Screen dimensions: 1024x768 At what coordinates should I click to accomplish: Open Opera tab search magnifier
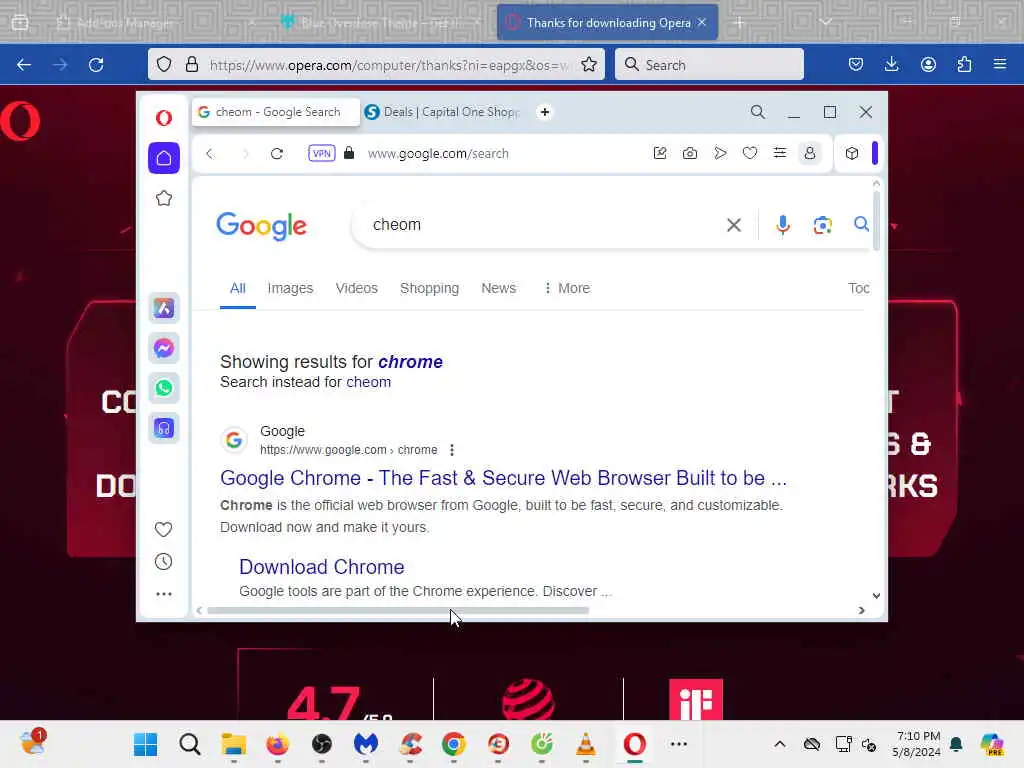(758, 112)
